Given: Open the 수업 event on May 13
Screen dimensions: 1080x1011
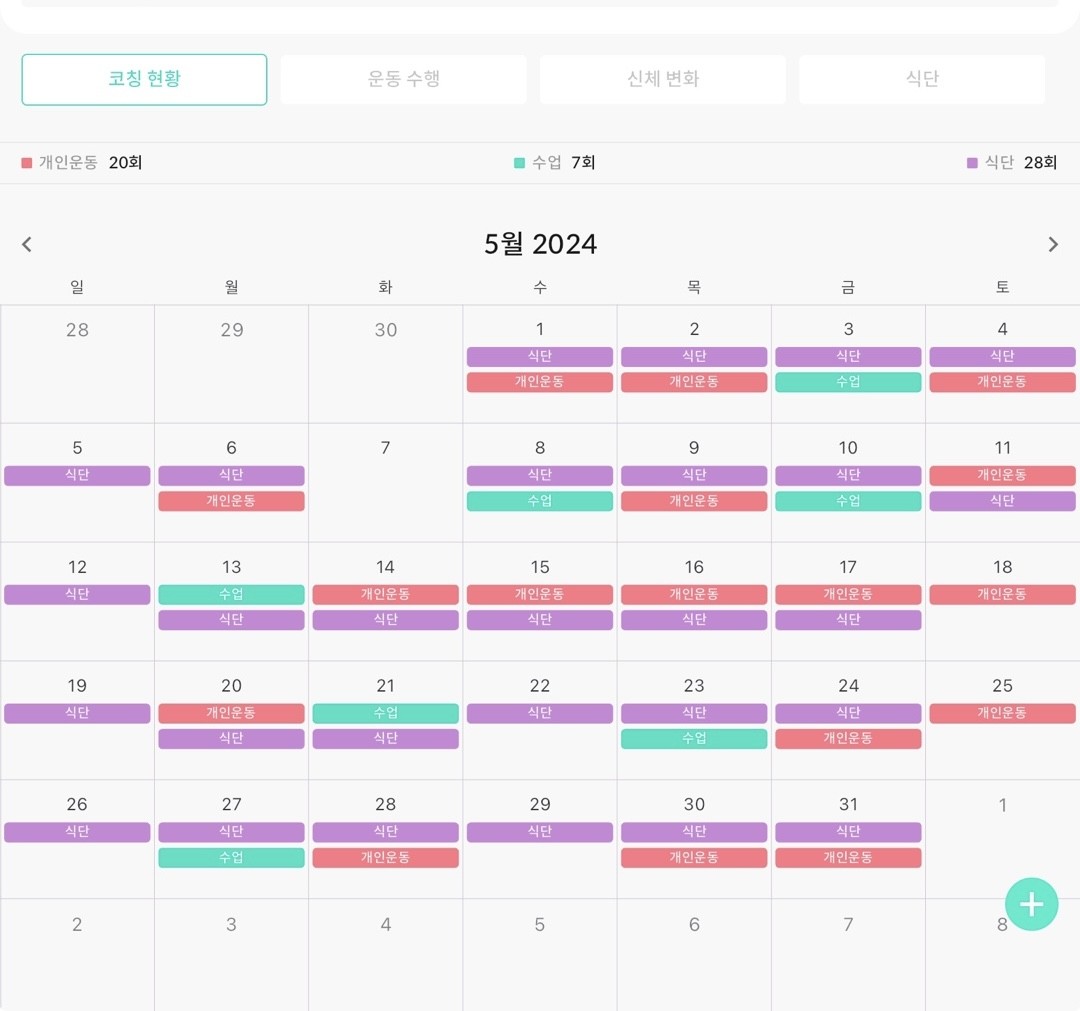Looking at the screenshot, I should pyautogui.click(x=231, y=595).
